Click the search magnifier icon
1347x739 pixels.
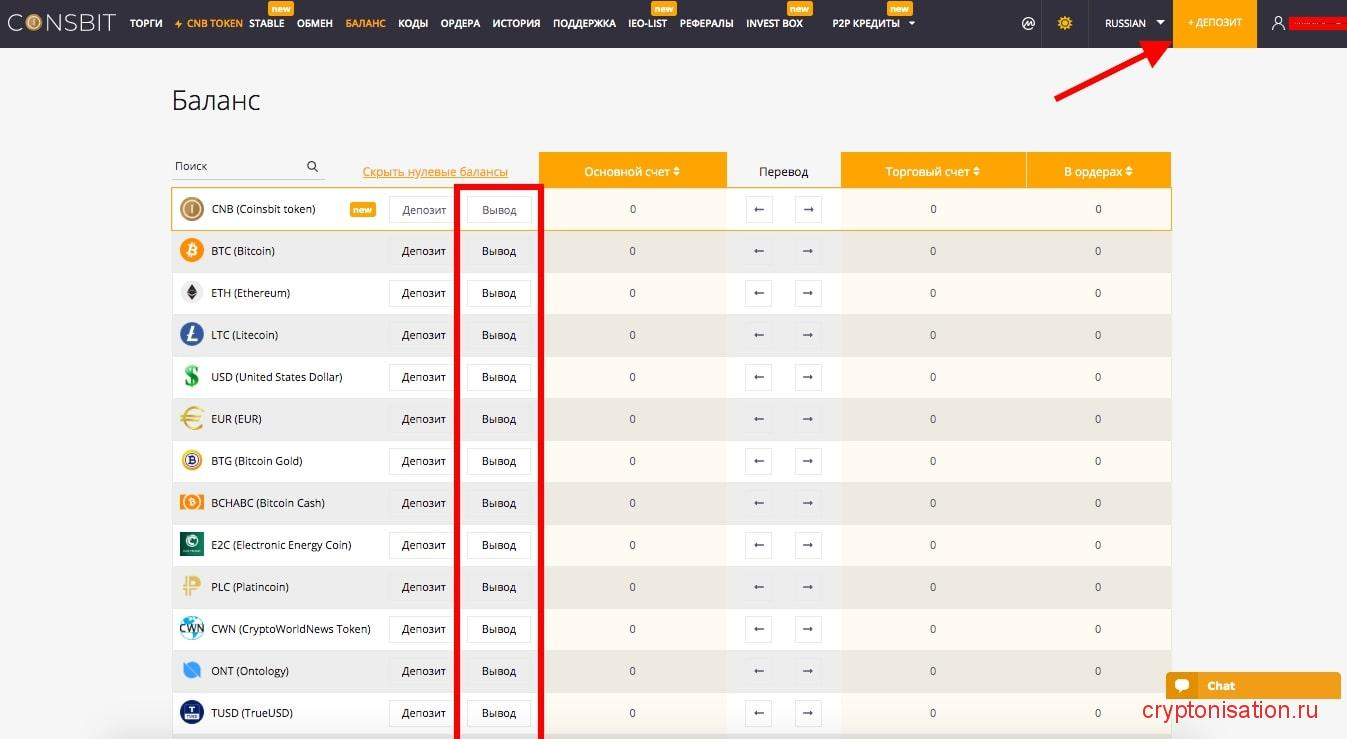(312, 167)
